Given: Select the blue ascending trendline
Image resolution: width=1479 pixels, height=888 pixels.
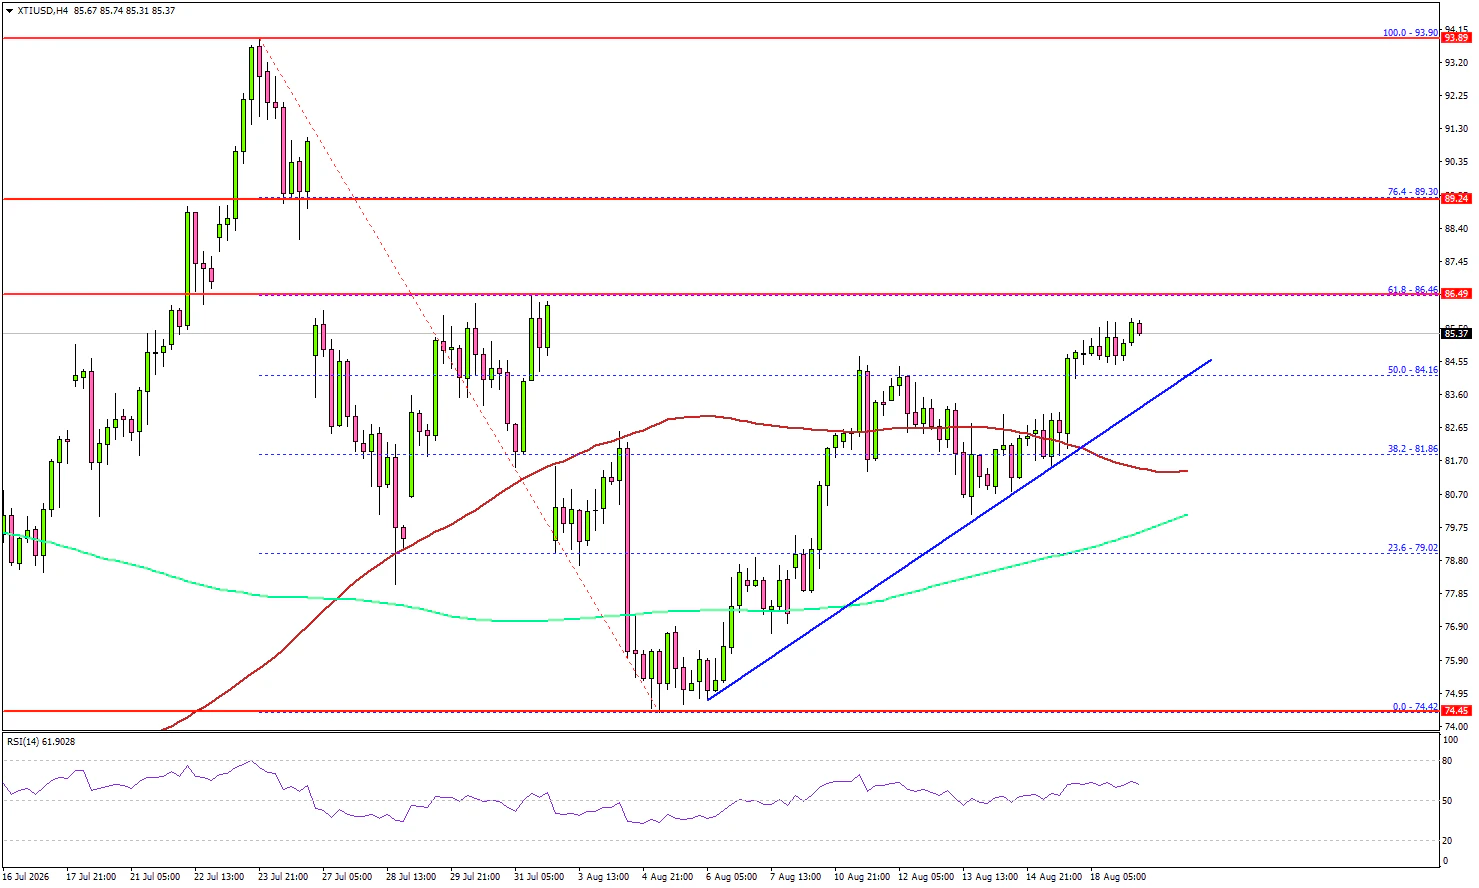Looking at the screenshot, I should (x=960, y=530).
